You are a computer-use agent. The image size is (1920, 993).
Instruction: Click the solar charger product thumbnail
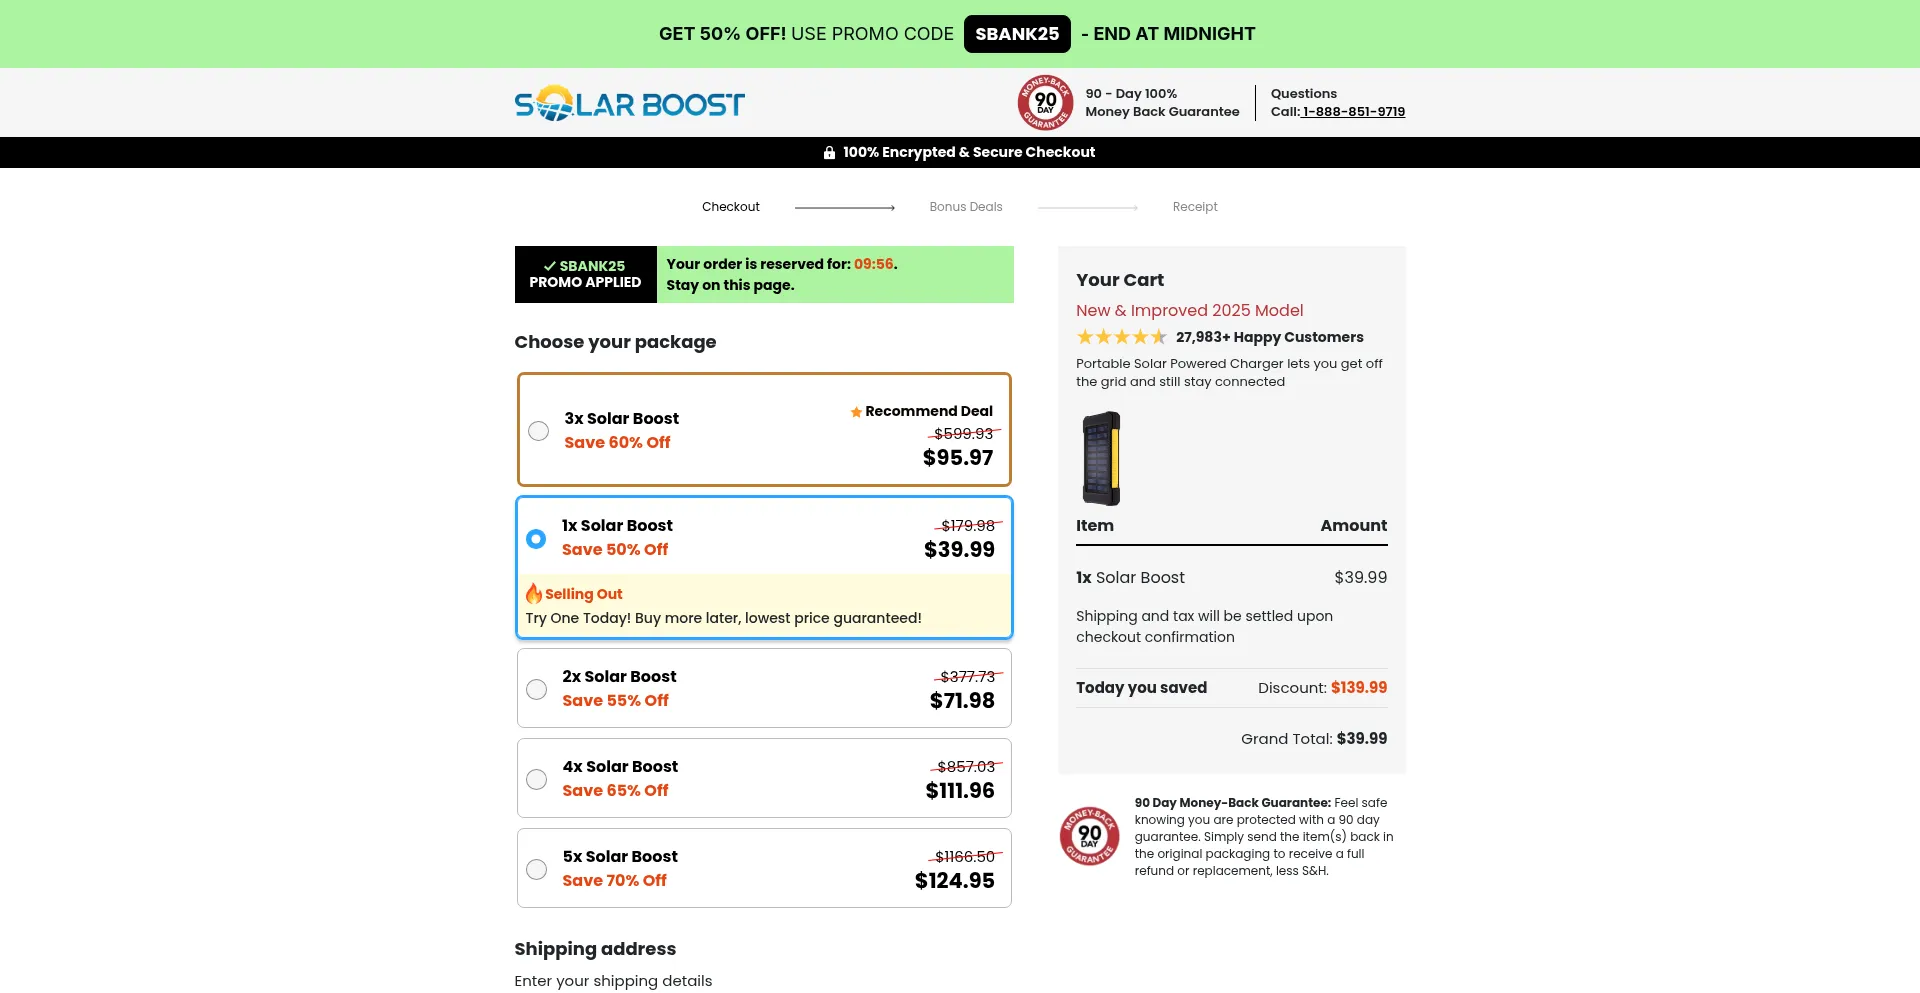(1101, 459)
